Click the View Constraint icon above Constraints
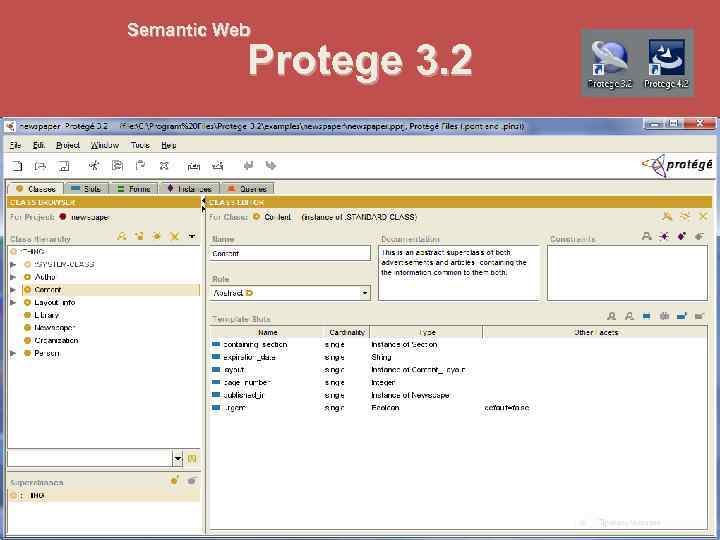 point(647,236)
